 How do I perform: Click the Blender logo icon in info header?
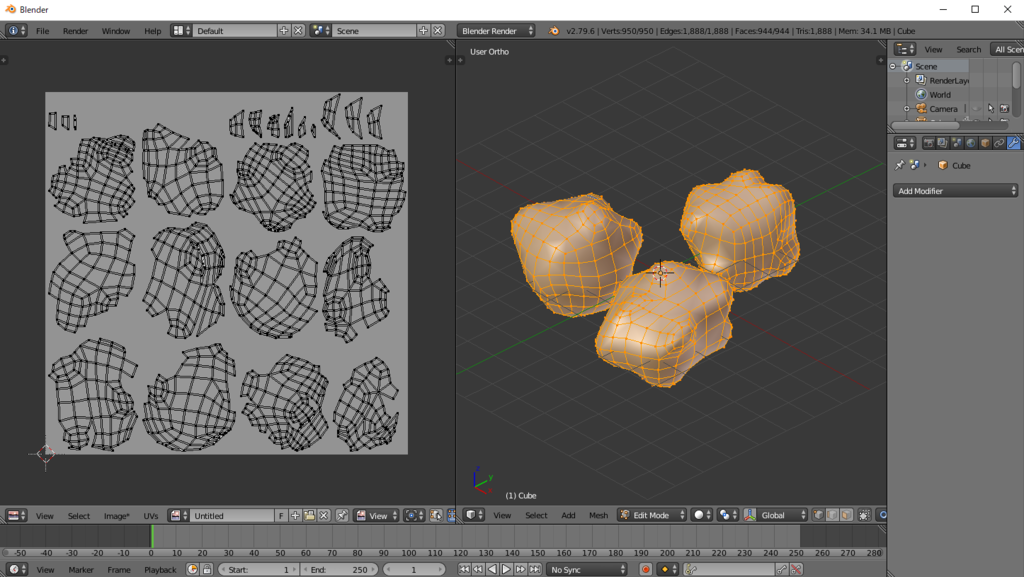point(554,31)
